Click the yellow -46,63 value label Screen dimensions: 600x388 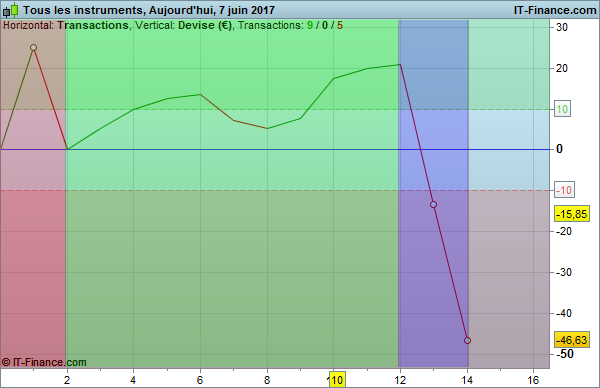pos(572,340)
